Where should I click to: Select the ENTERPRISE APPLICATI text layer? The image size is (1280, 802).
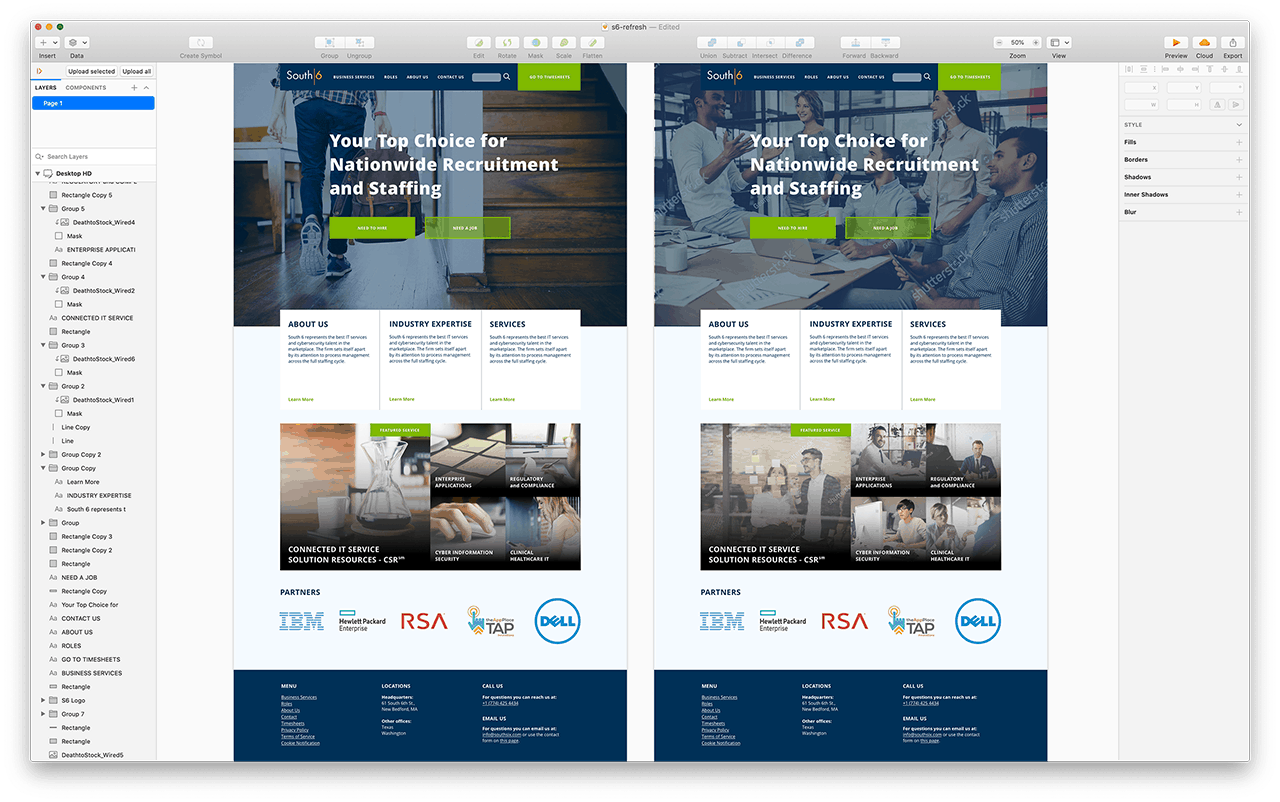click(94, 250)
